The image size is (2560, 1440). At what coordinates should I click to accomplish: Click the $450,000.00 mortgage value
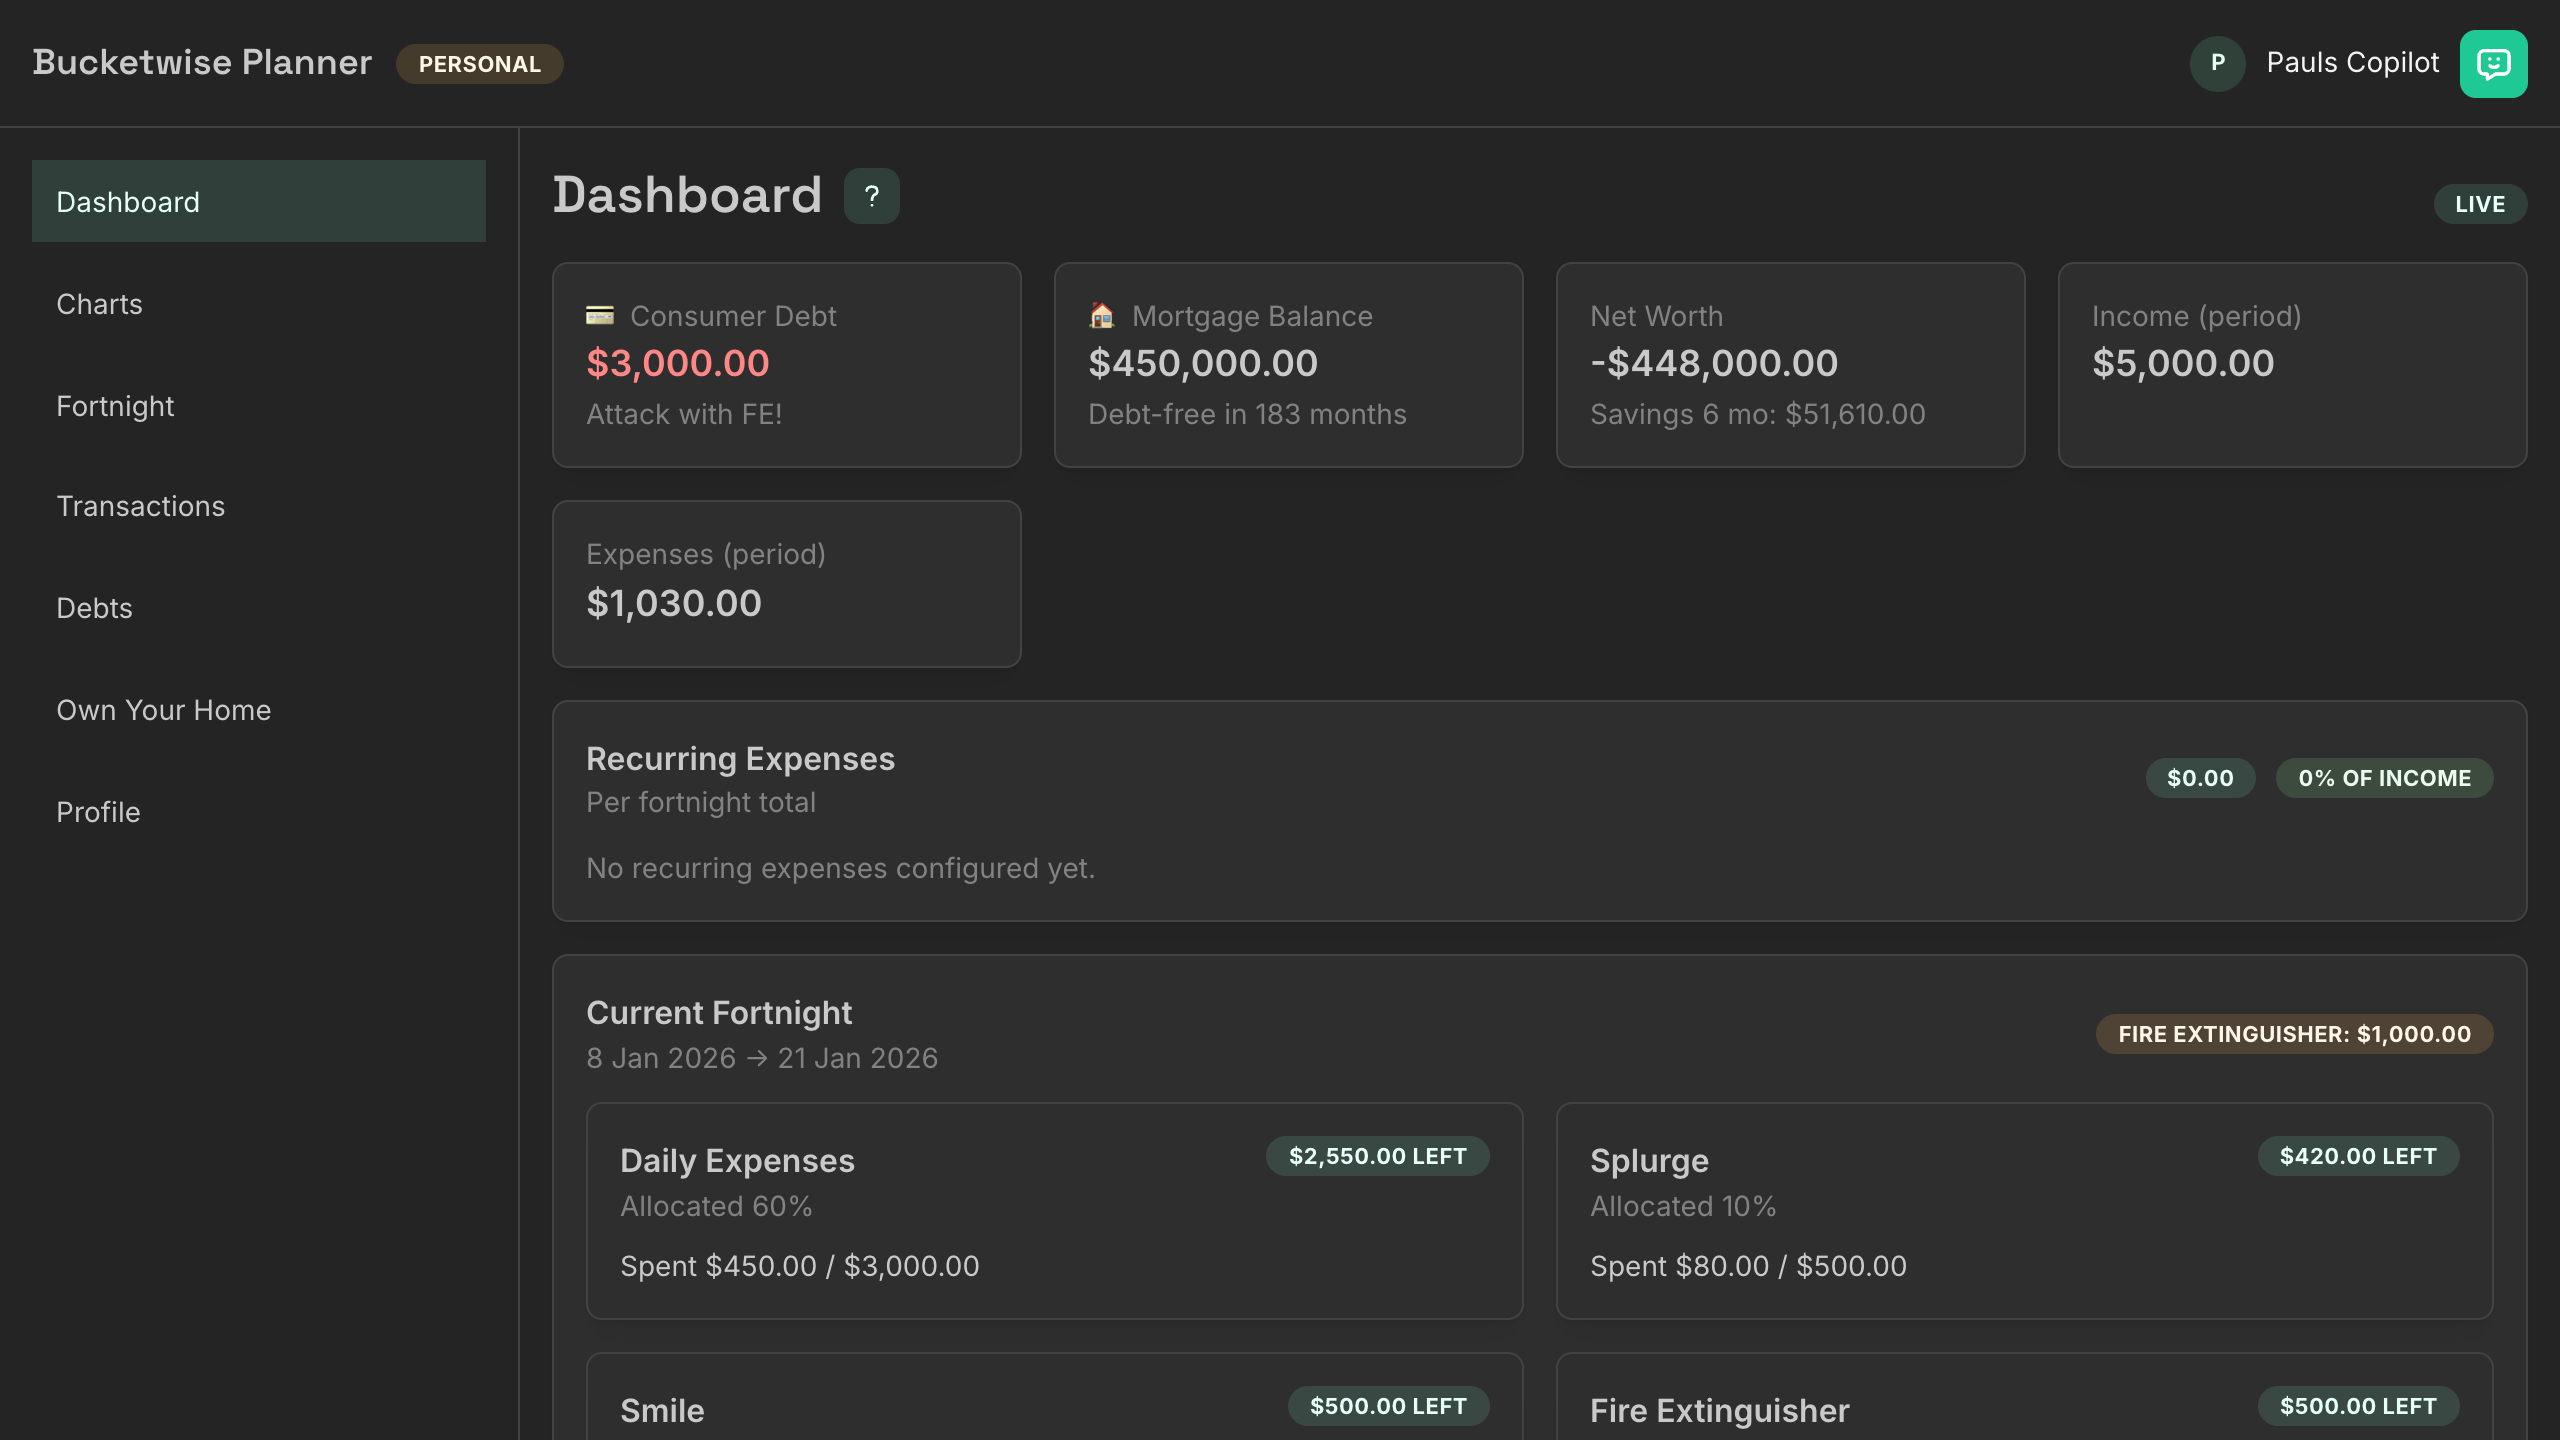click(1203, 363)
